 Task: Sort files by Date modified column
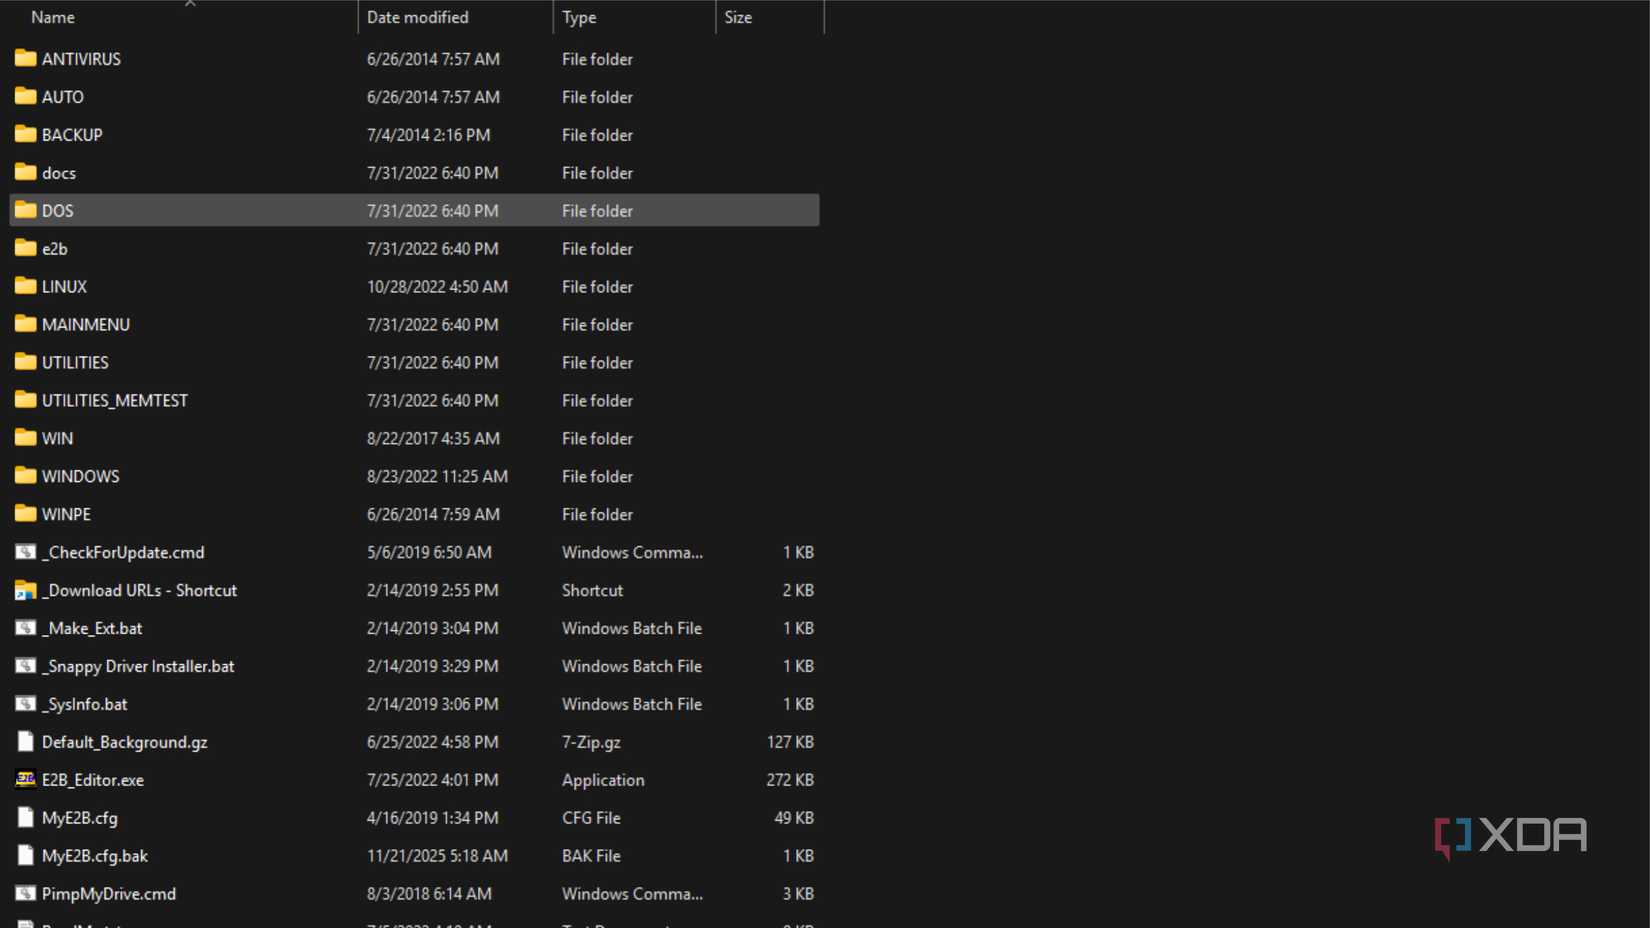click(417, 17)
